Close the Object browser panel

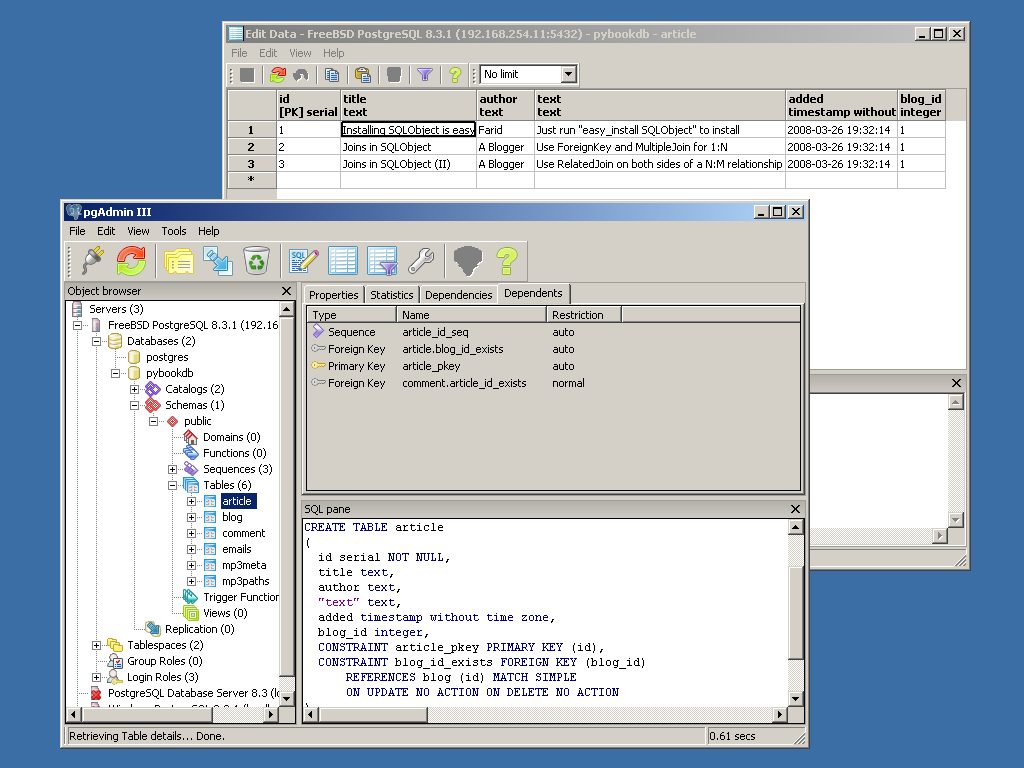pos(286,291)
